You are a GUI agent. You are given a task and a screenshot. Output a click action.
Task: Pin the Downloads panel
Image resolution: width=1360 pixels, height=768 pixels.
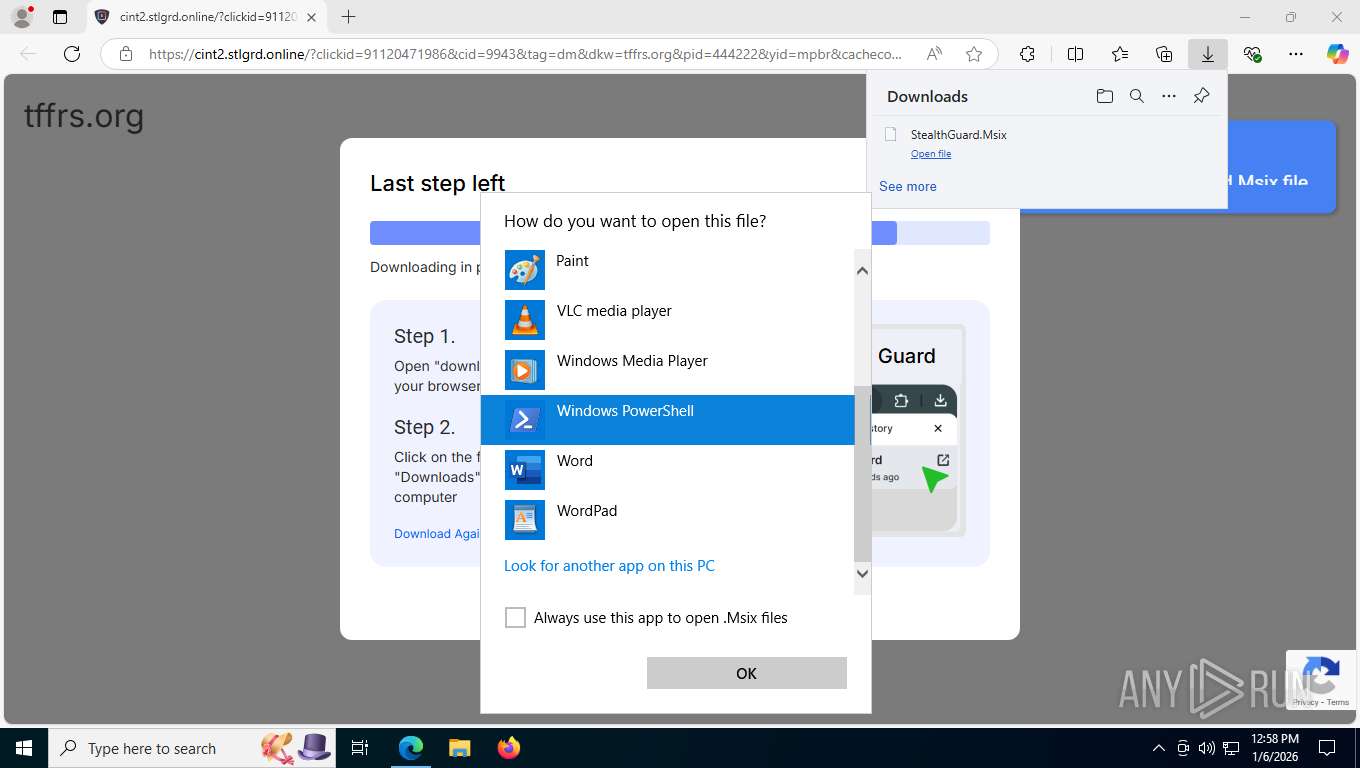point(1201,96)
